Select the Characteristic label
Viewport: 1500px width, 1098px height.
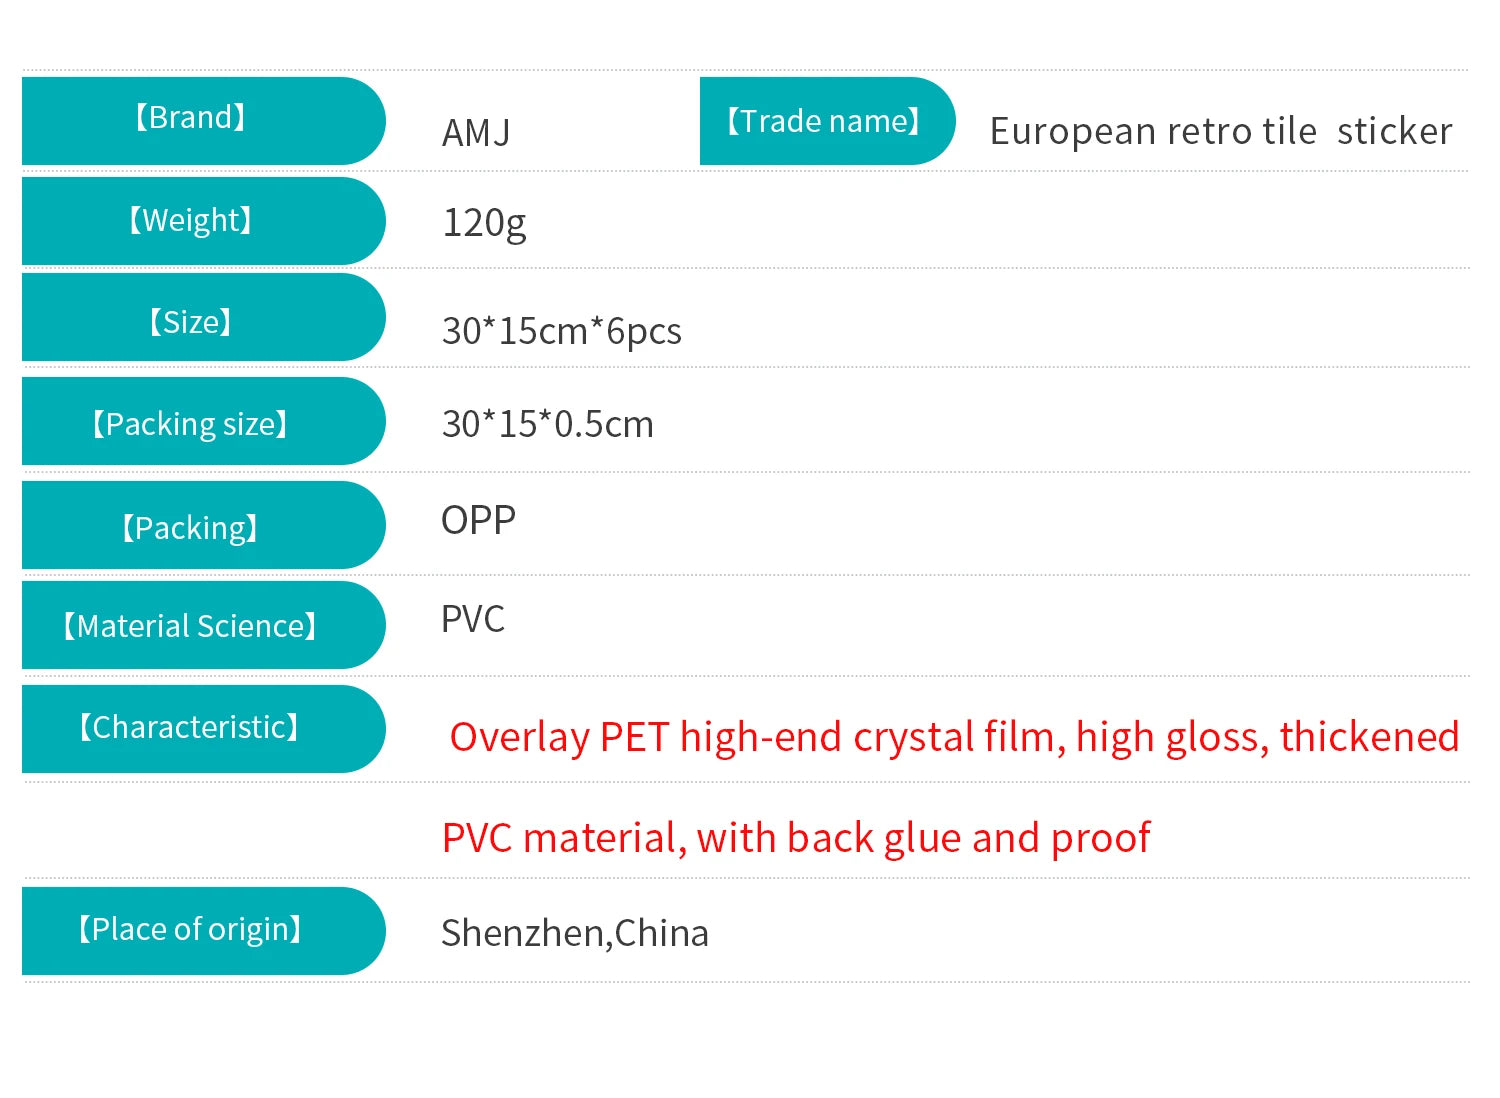click(190, 728)
